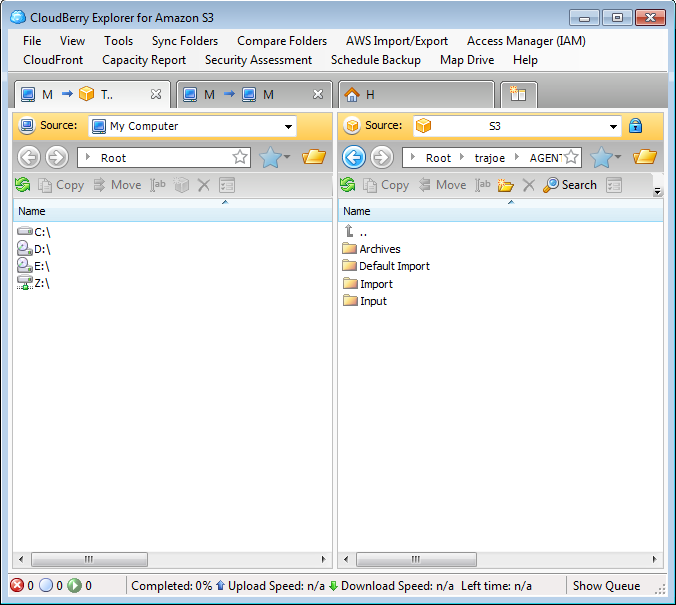Screen dimensions: 676x605
Task: Click Root in the S3 path breadcrumb
Action: [x=438, y=158]
